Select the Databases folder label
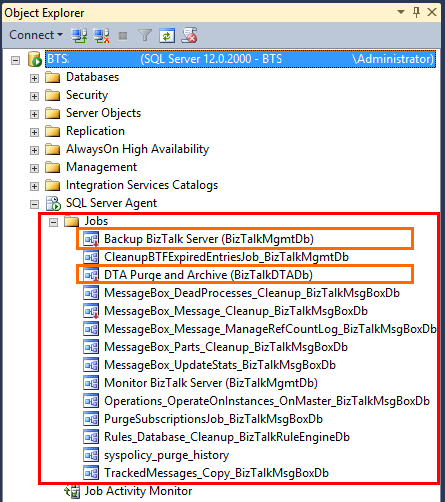445x502 pixels. click(92, 77)
